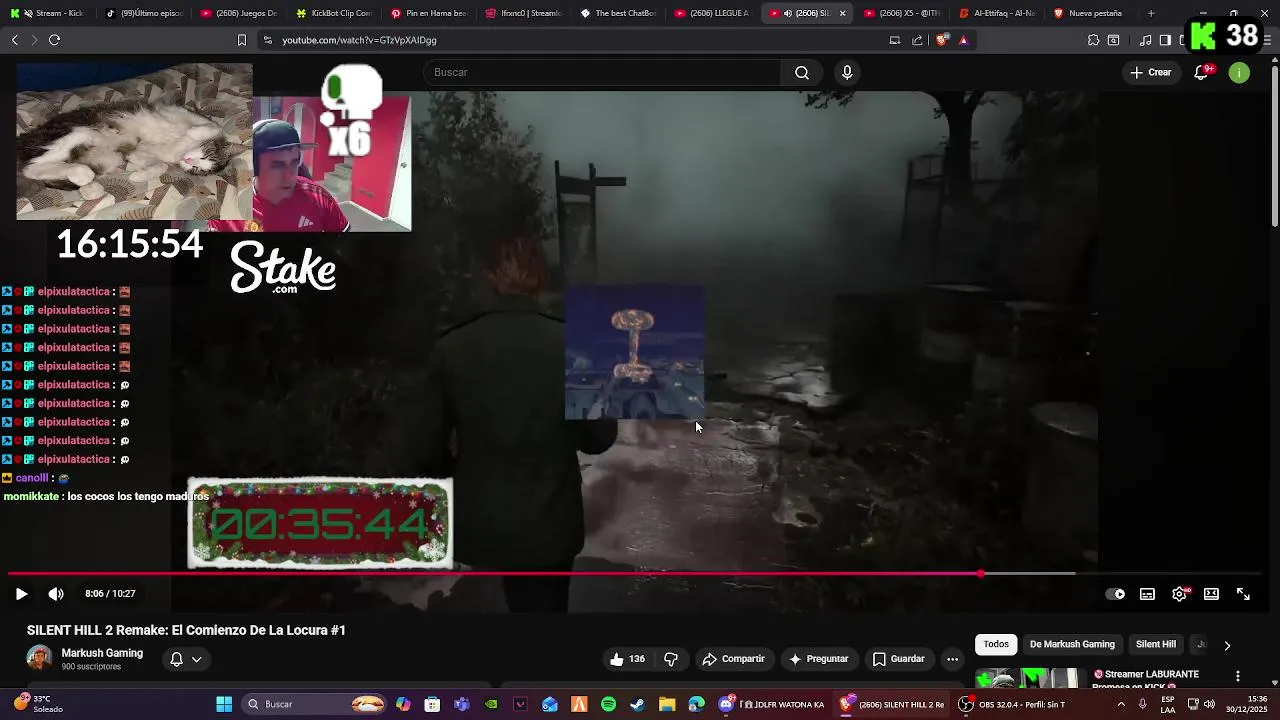The image size is (1280, 720).
Task: Click the YouTube Buscar search field
Action: tap(603, 72)
